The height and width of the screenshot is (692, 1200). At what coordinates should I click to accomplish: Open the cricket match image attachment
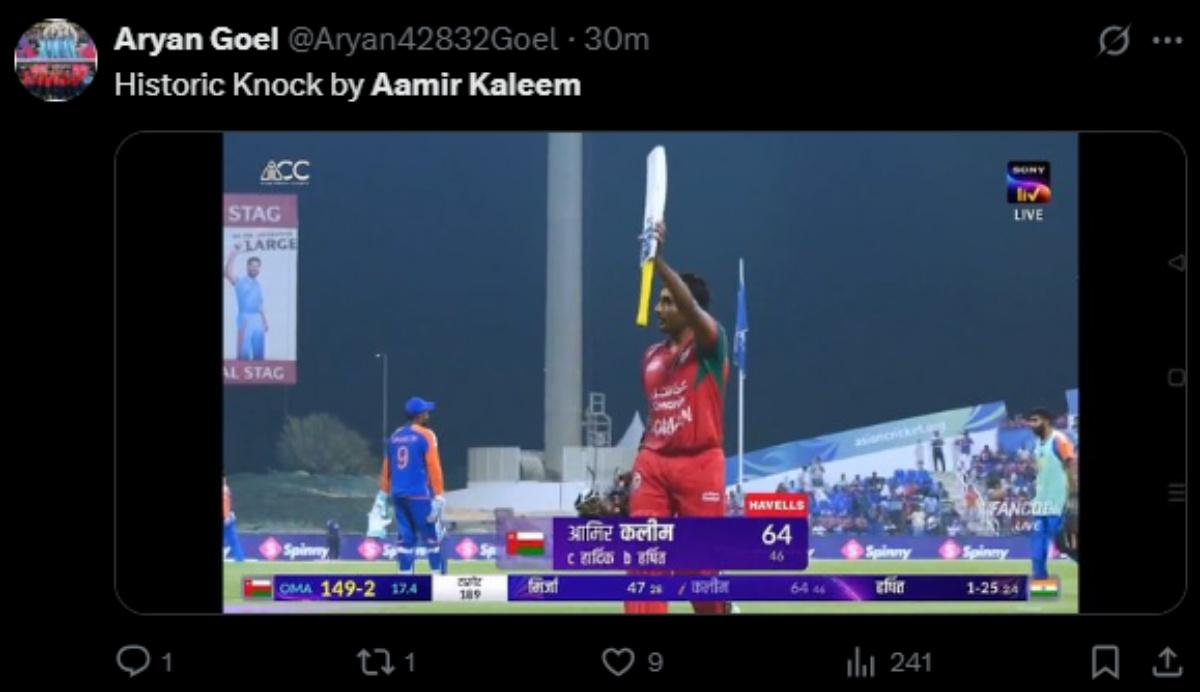tap(650, 372)
